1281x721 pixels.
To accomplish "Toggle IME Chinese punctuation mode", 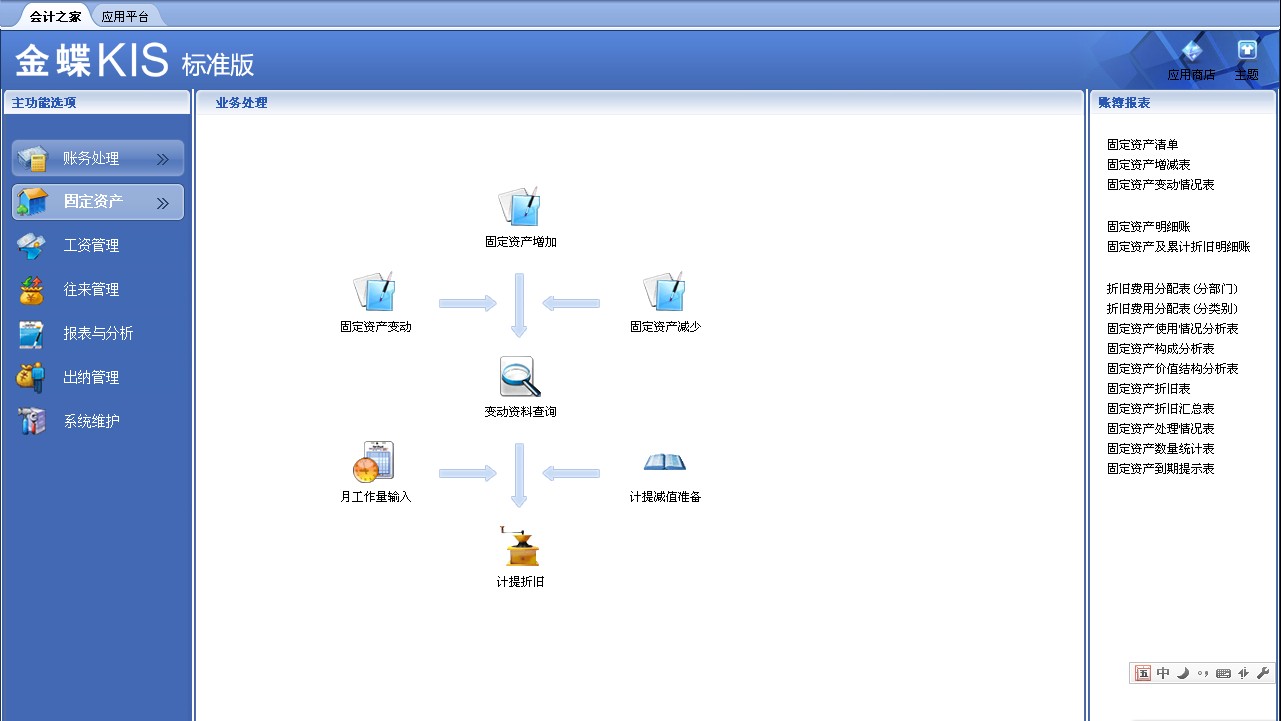I will click(x=1203, y=673).
